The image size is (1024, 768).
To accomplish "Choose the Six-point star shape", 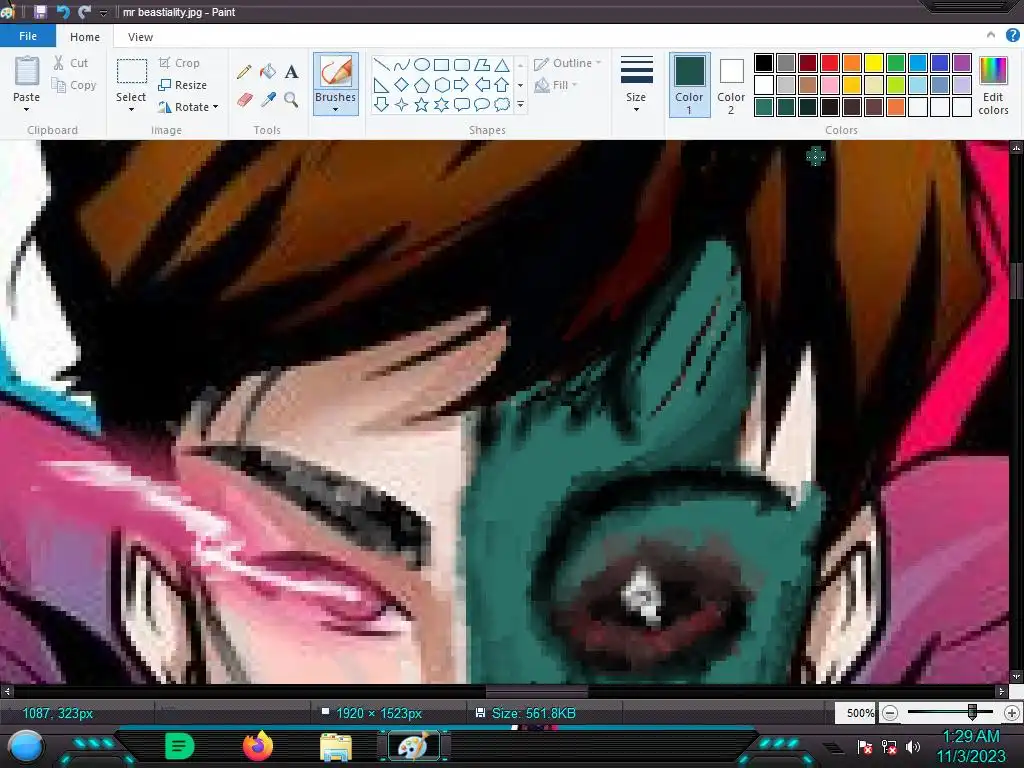I will tap(441, 104).
